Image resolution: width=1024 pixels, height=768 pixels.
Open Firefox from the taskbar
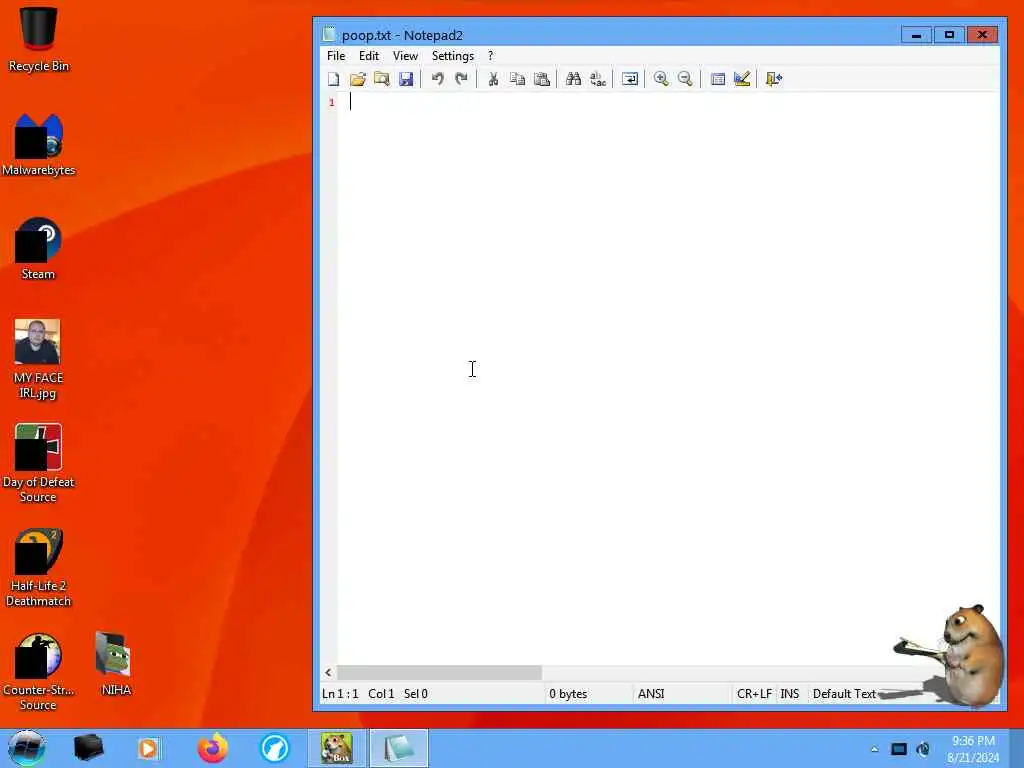point(213,748)
